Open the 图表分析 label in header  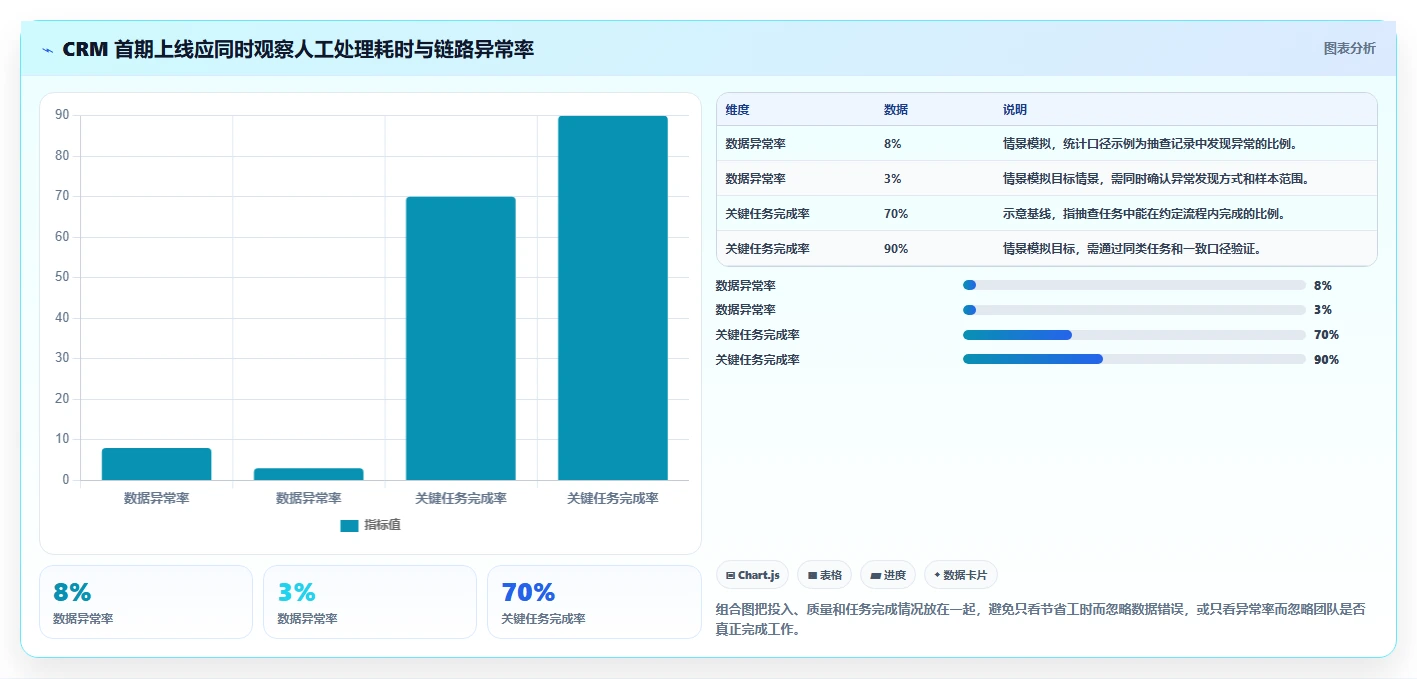[1349, 48]
